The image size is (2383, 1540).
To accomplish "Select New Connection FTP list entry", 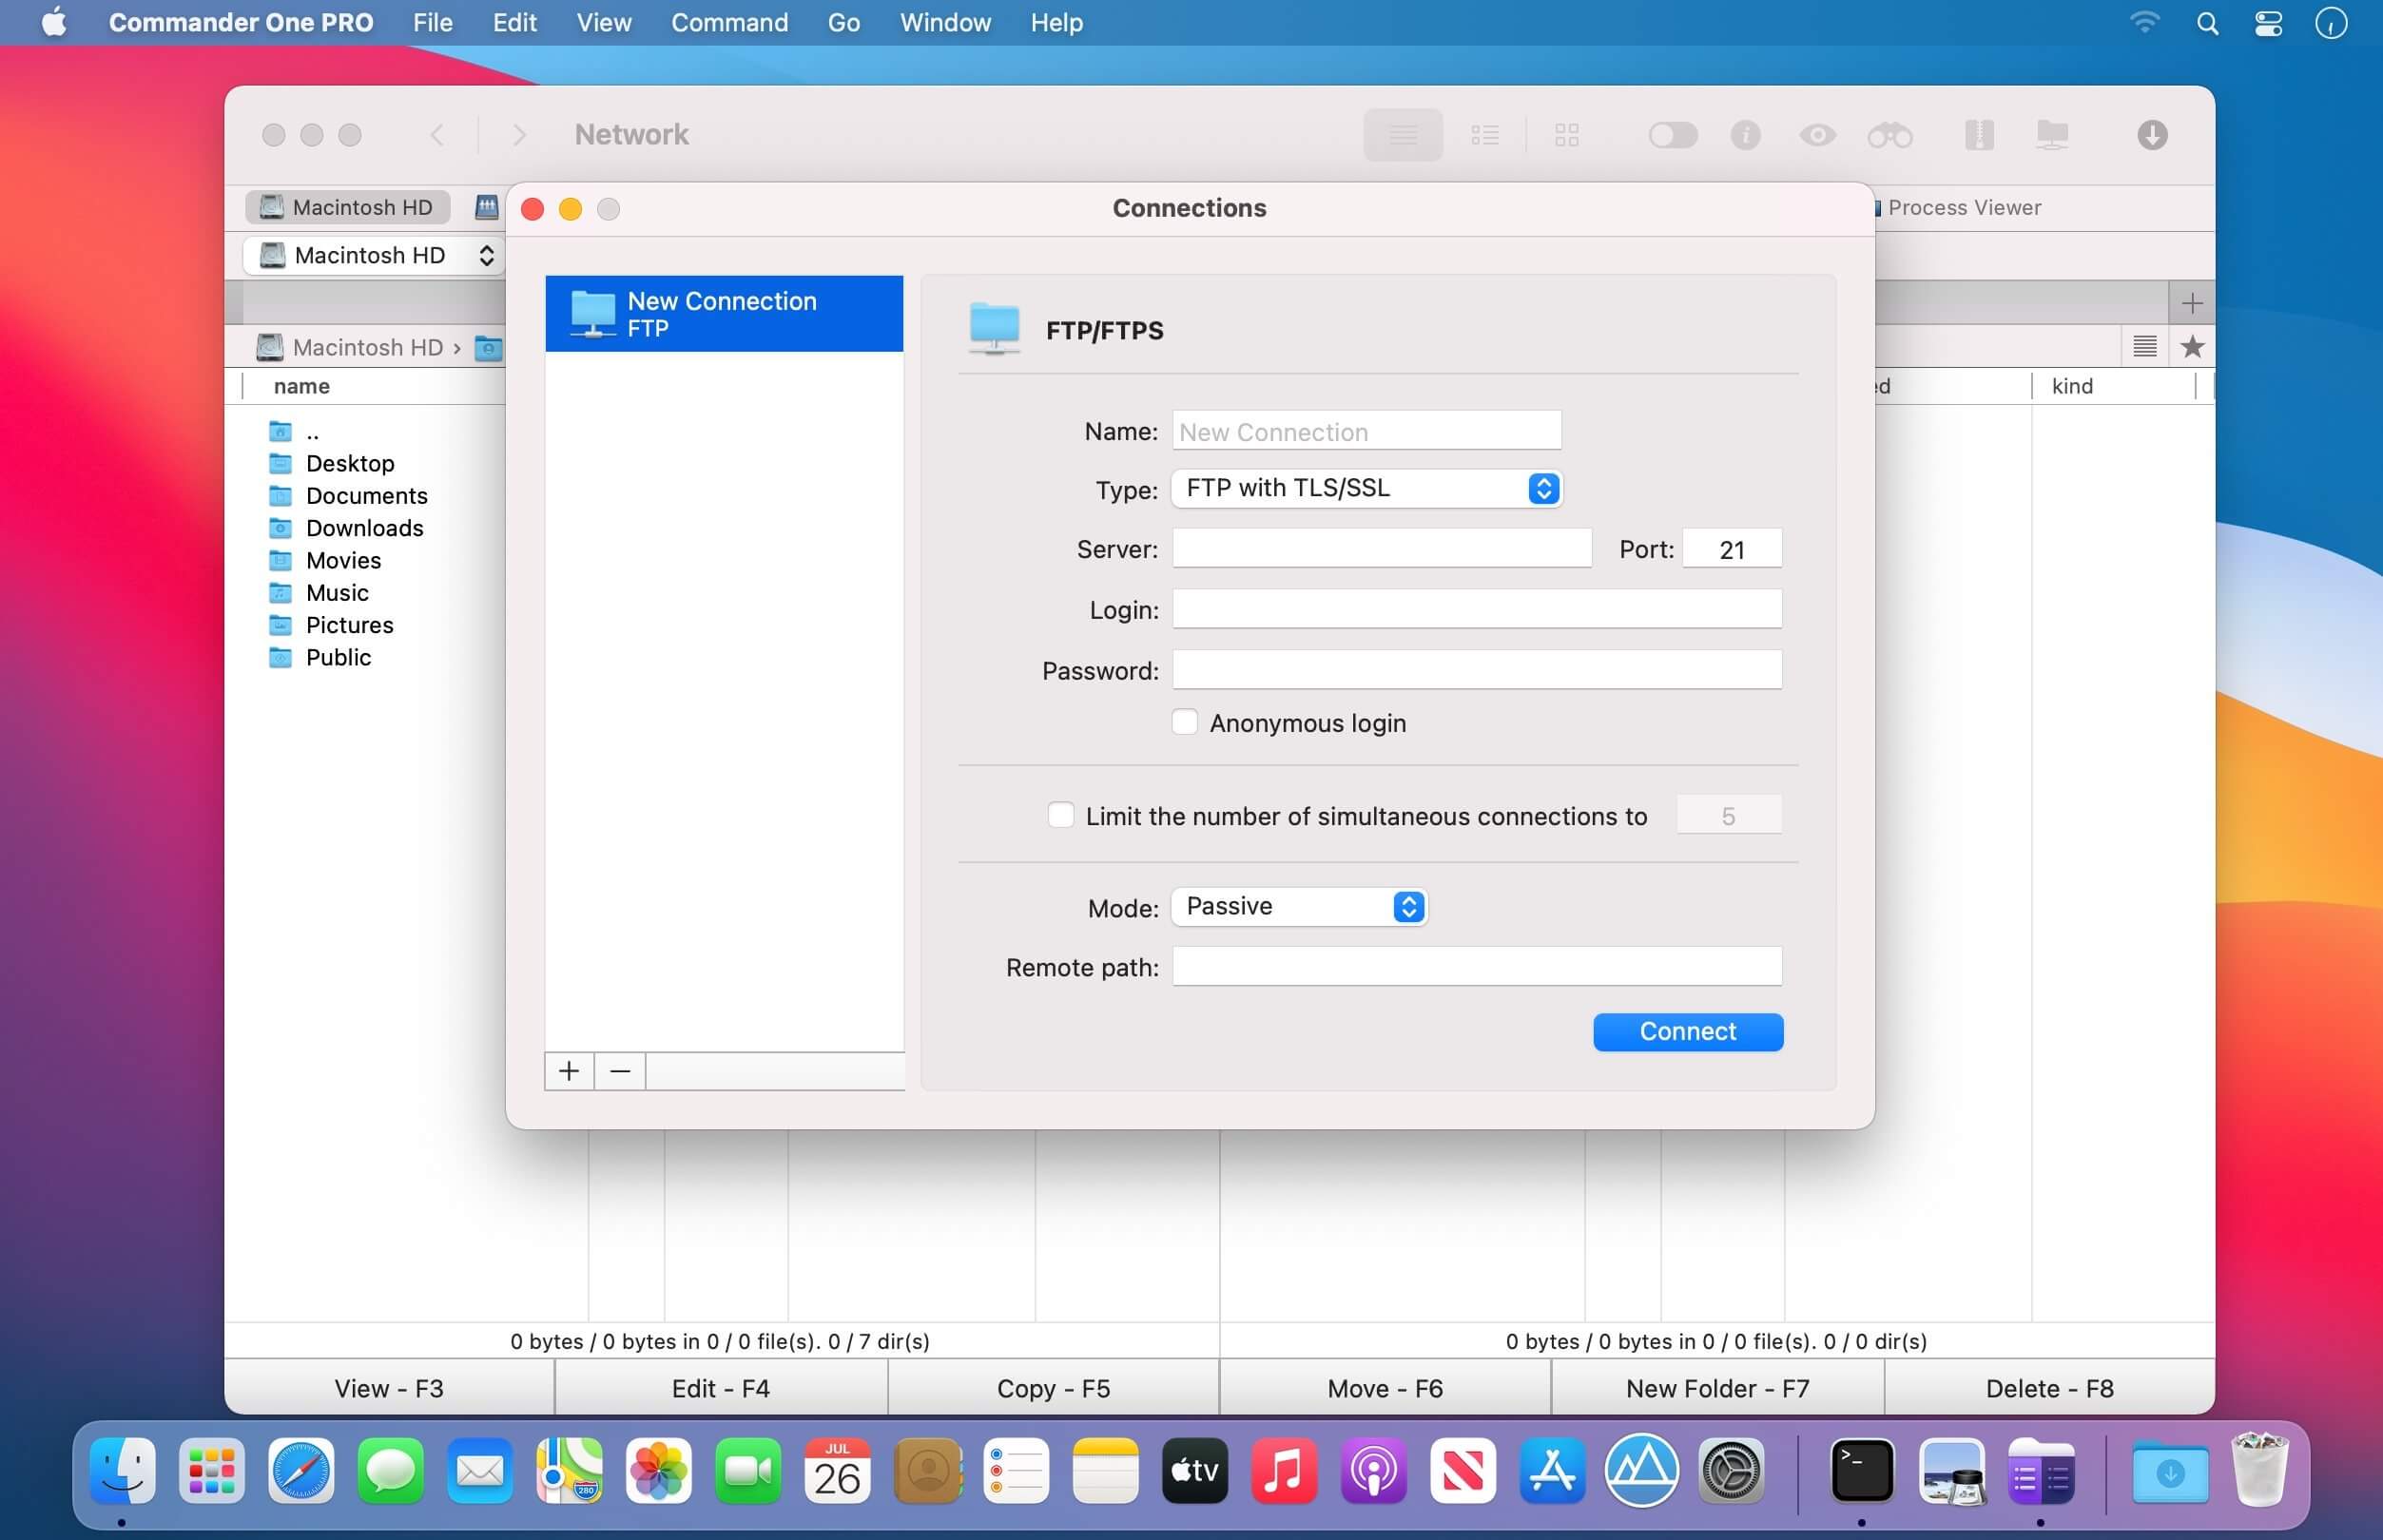I will [x=724, y=314].
